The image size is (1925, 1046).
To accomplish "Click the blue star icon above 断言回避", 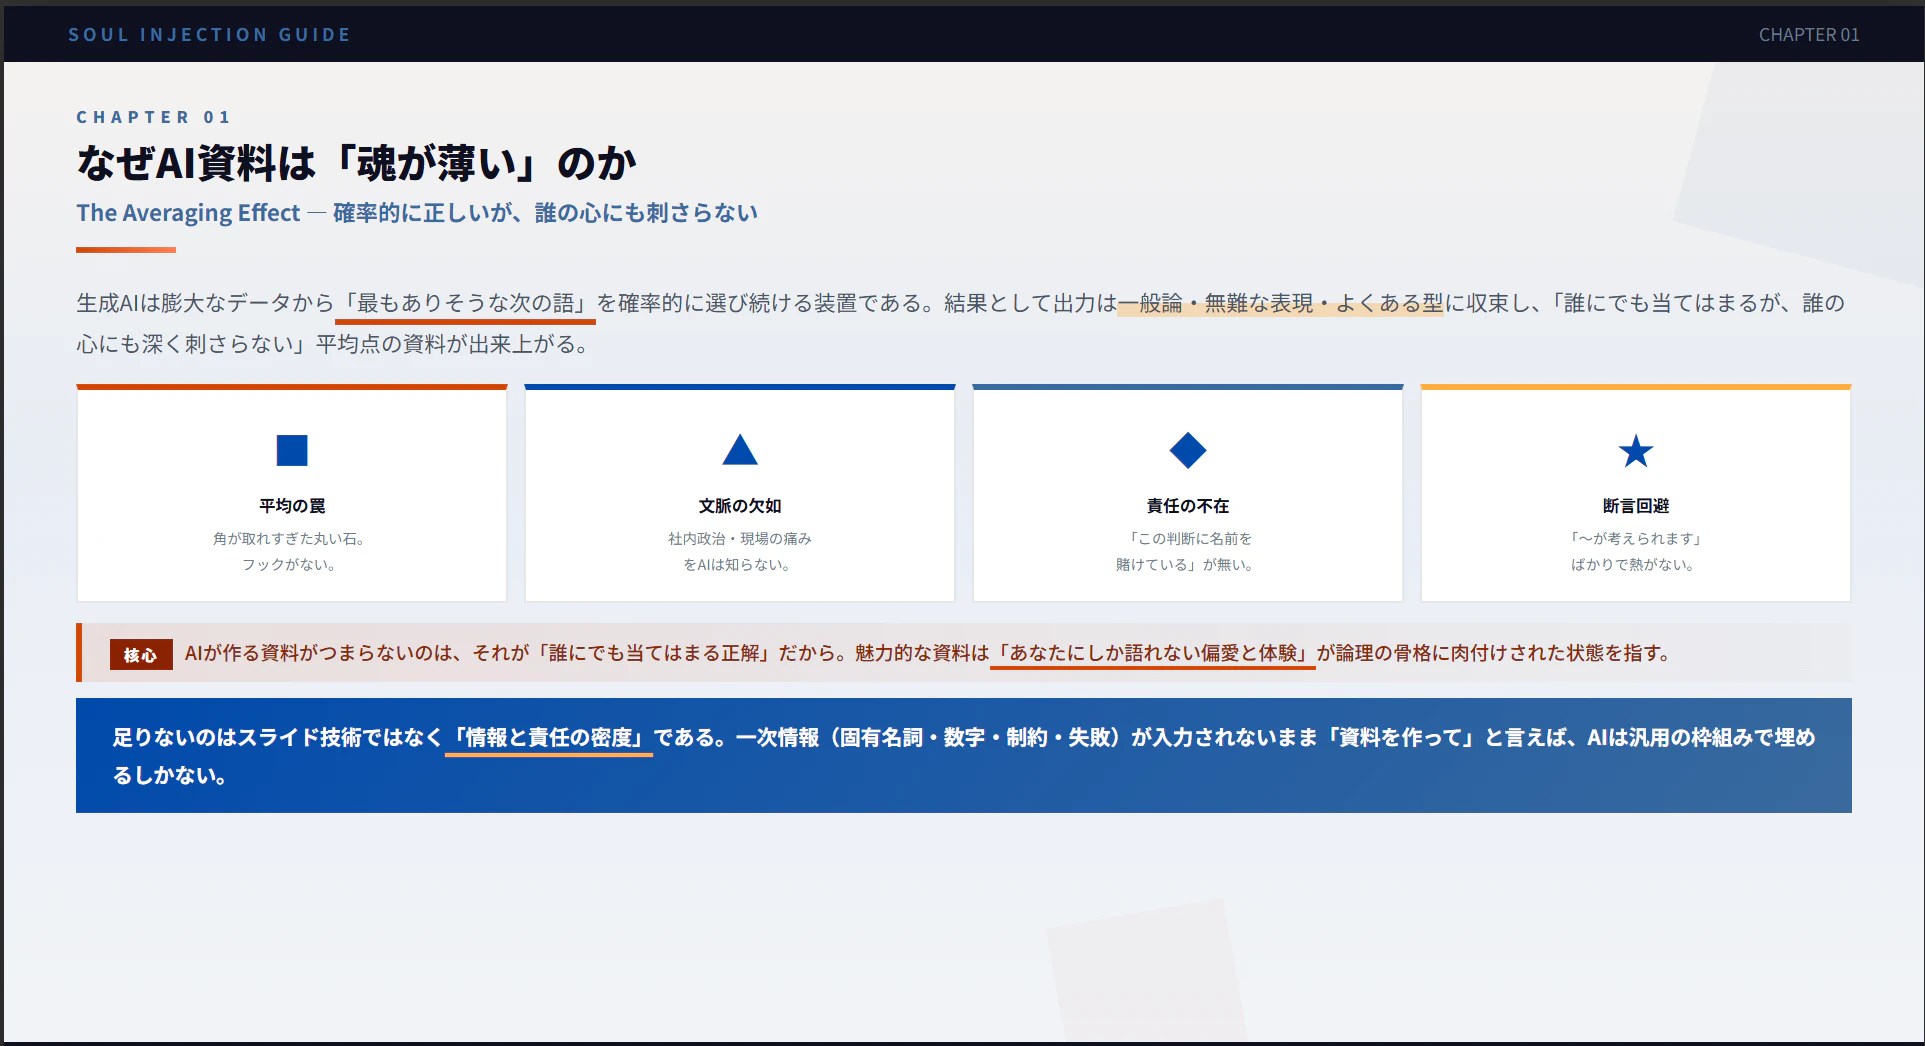I will pyautogui.click(x=1636, y=451).
